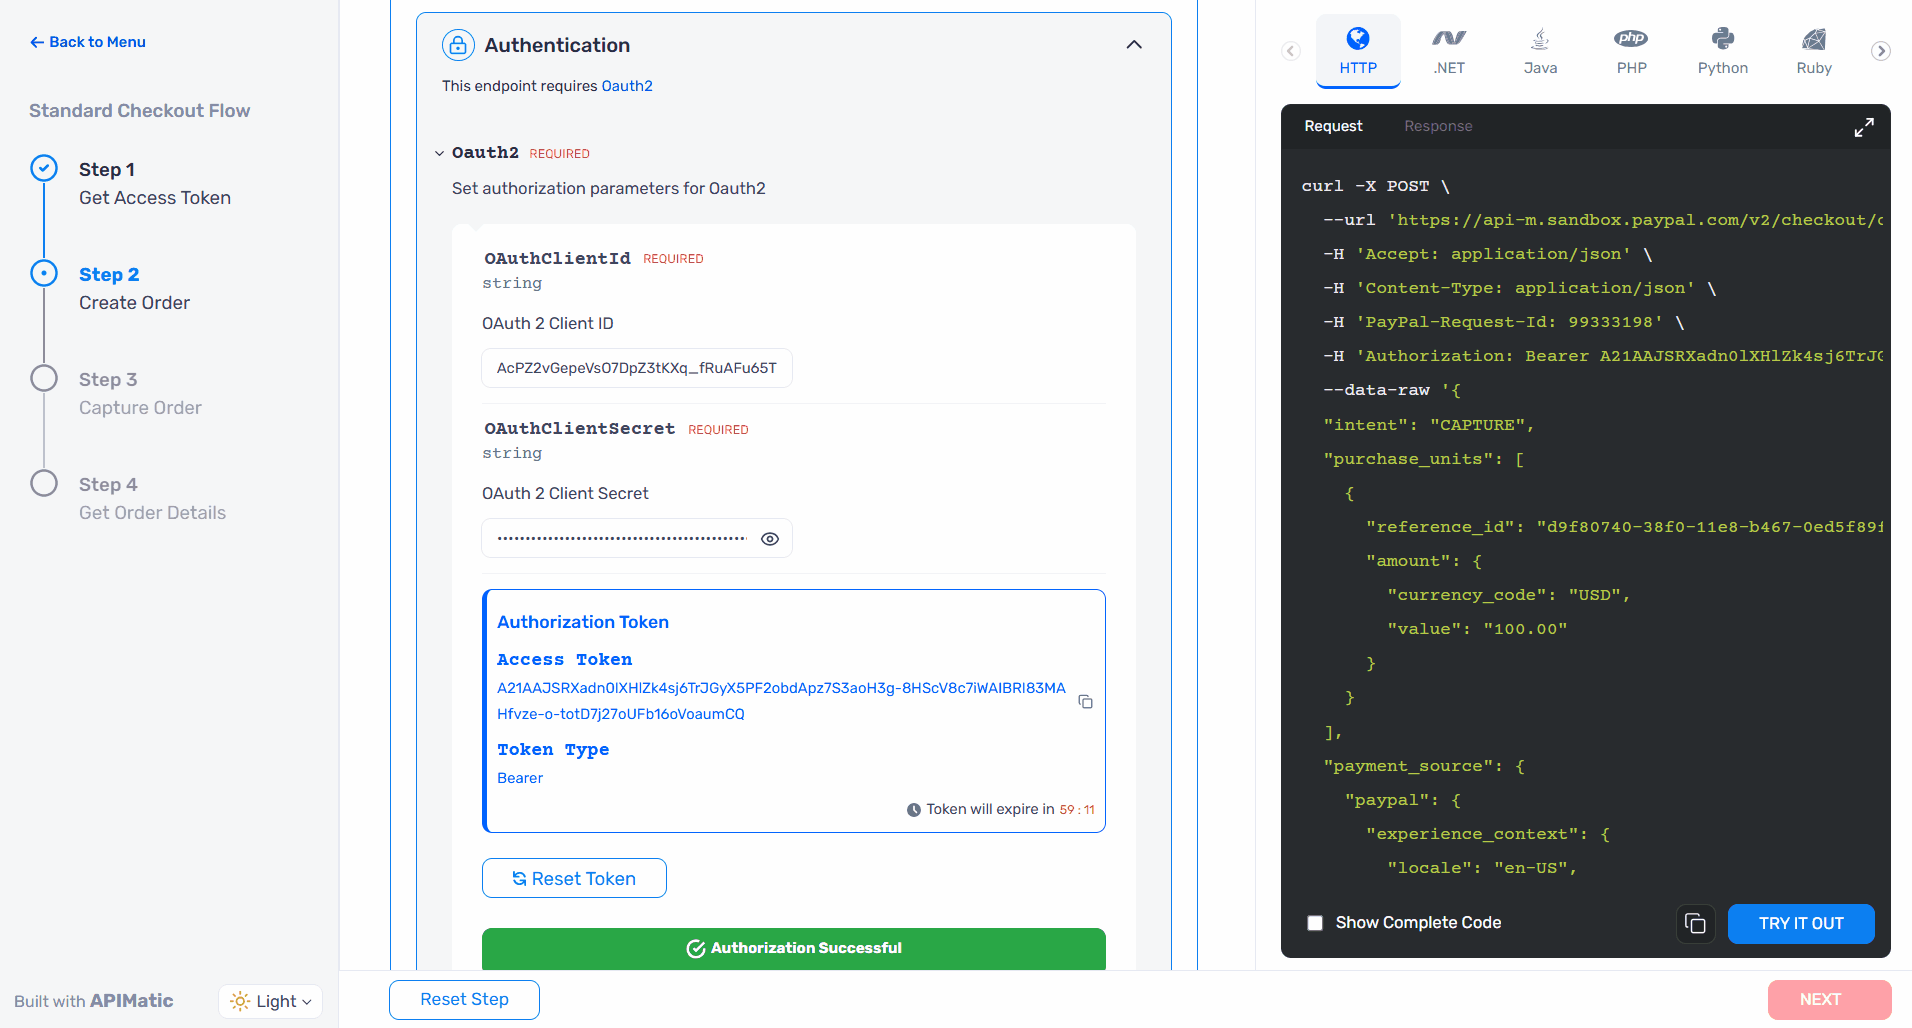Select the Python language icon

point(1722,50)
